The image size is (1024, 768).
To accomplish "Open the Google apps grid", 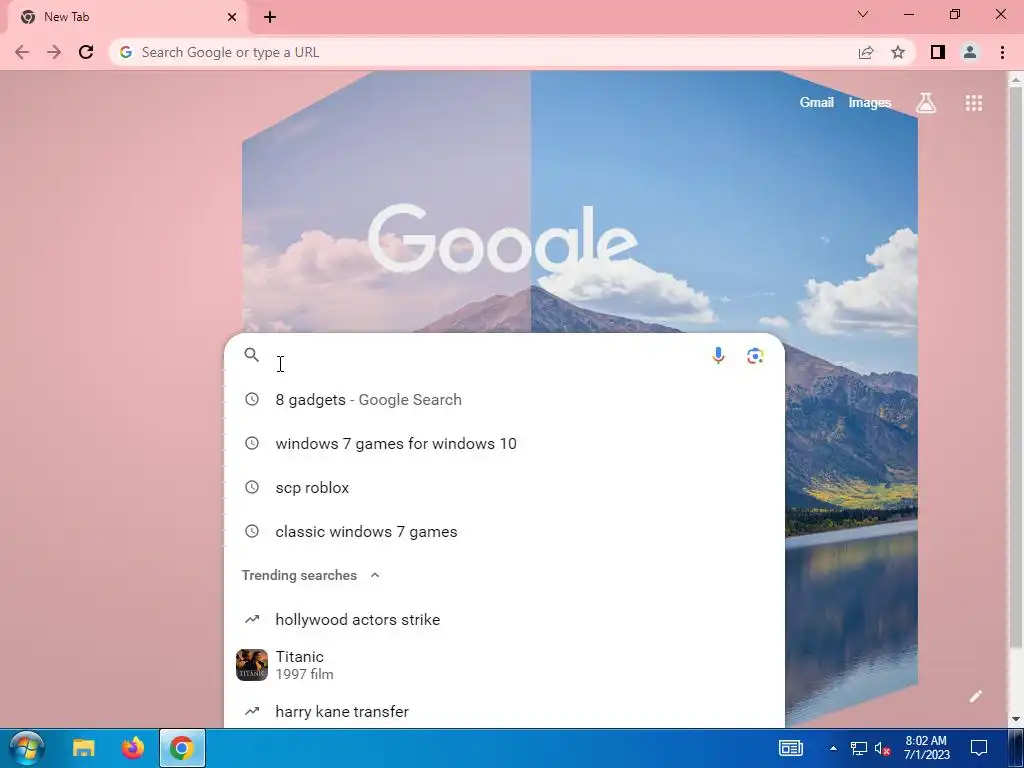I will (974, 103).
